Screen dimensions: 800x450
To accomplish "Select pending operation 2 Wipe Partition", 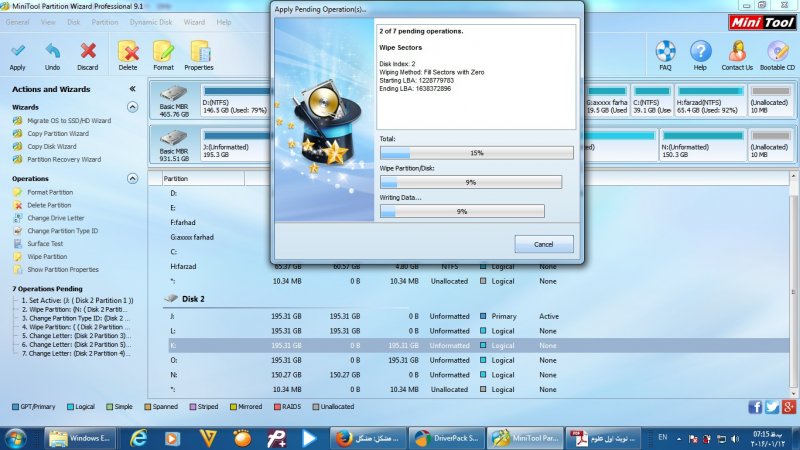I will pos(74,309).
